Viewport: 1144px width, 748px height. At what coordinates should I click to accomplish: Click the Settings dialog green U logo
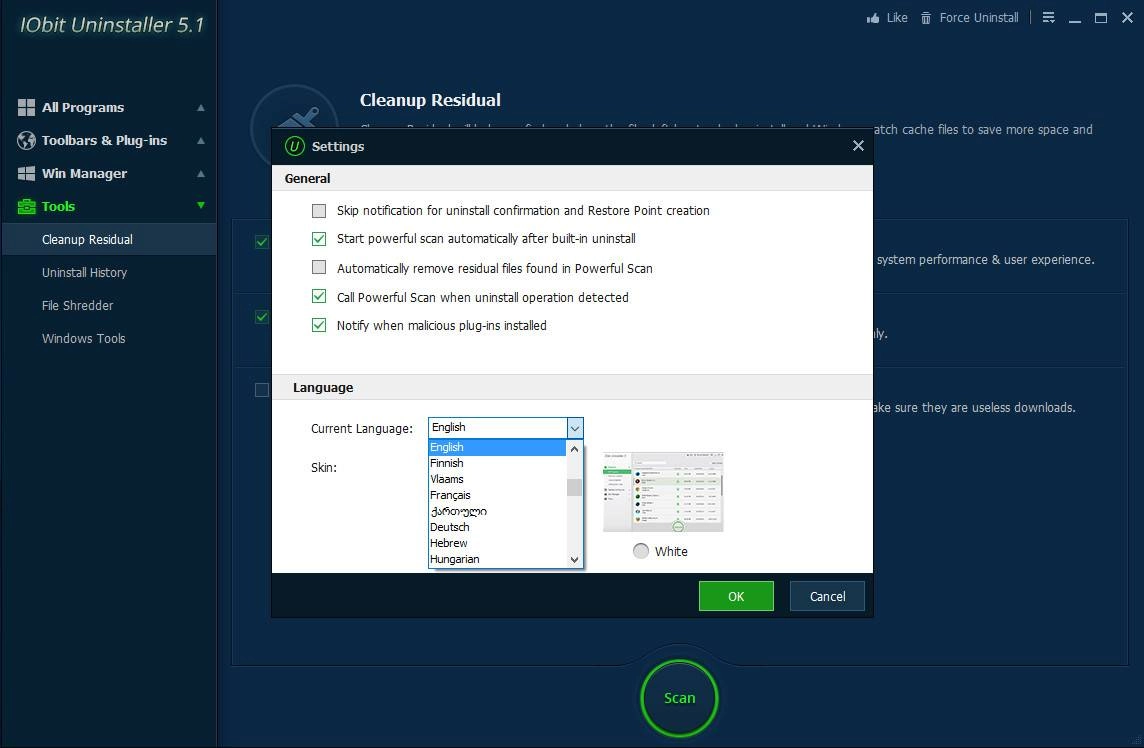coord(294,146)
